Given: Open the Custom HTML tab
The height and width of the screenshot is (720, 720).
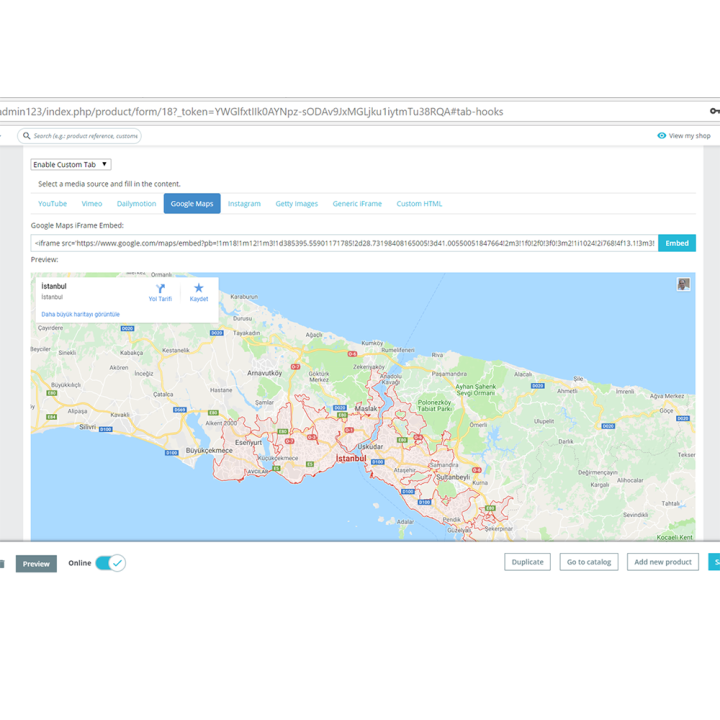Looking at the screenshot, I should click(x=419, y=203).
